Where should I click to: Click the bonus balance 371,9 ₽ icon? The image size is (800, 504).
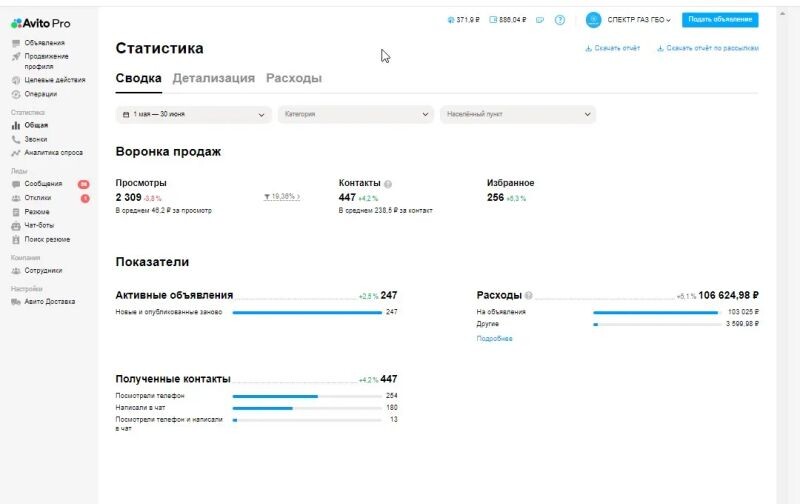pos(452,20)
